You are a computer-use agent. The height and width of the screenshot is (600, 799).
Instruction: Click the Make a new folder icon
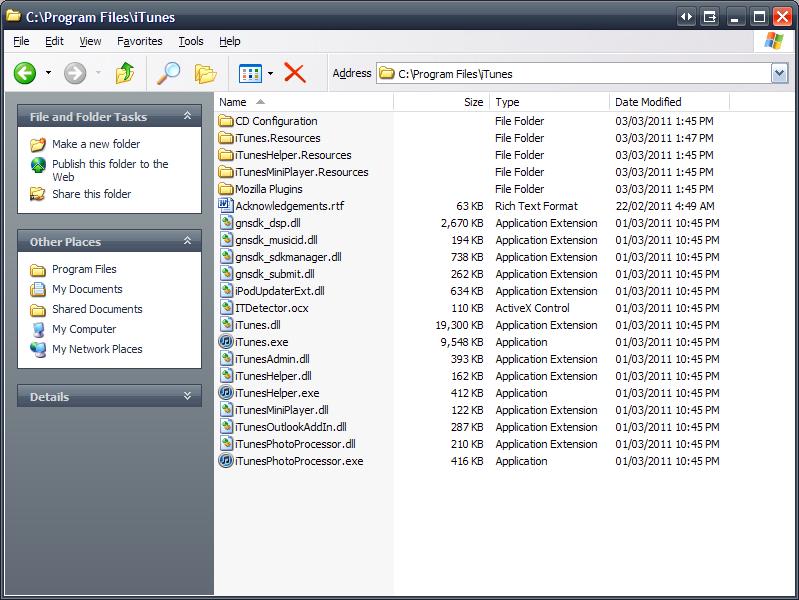point(38,144)
